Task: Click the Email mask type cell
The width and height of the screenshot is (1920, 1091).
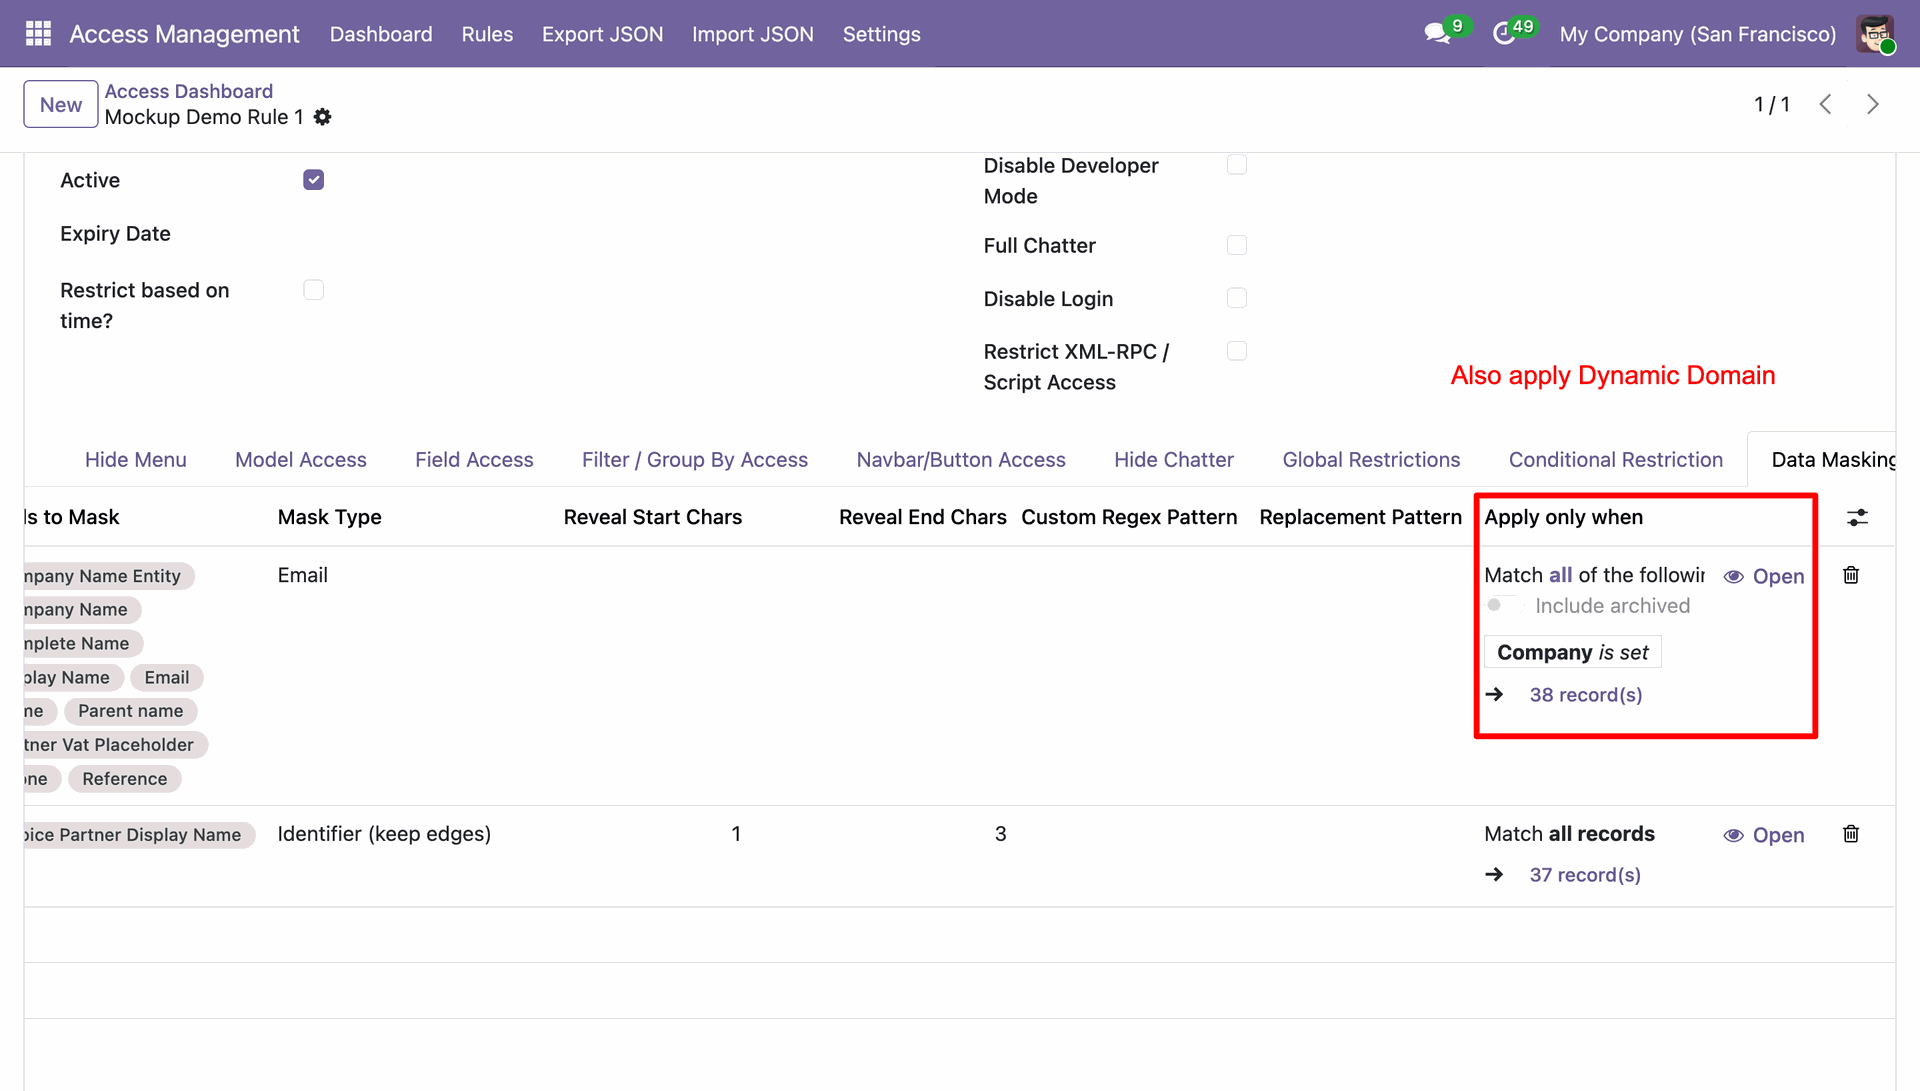Action: [303, 575]
